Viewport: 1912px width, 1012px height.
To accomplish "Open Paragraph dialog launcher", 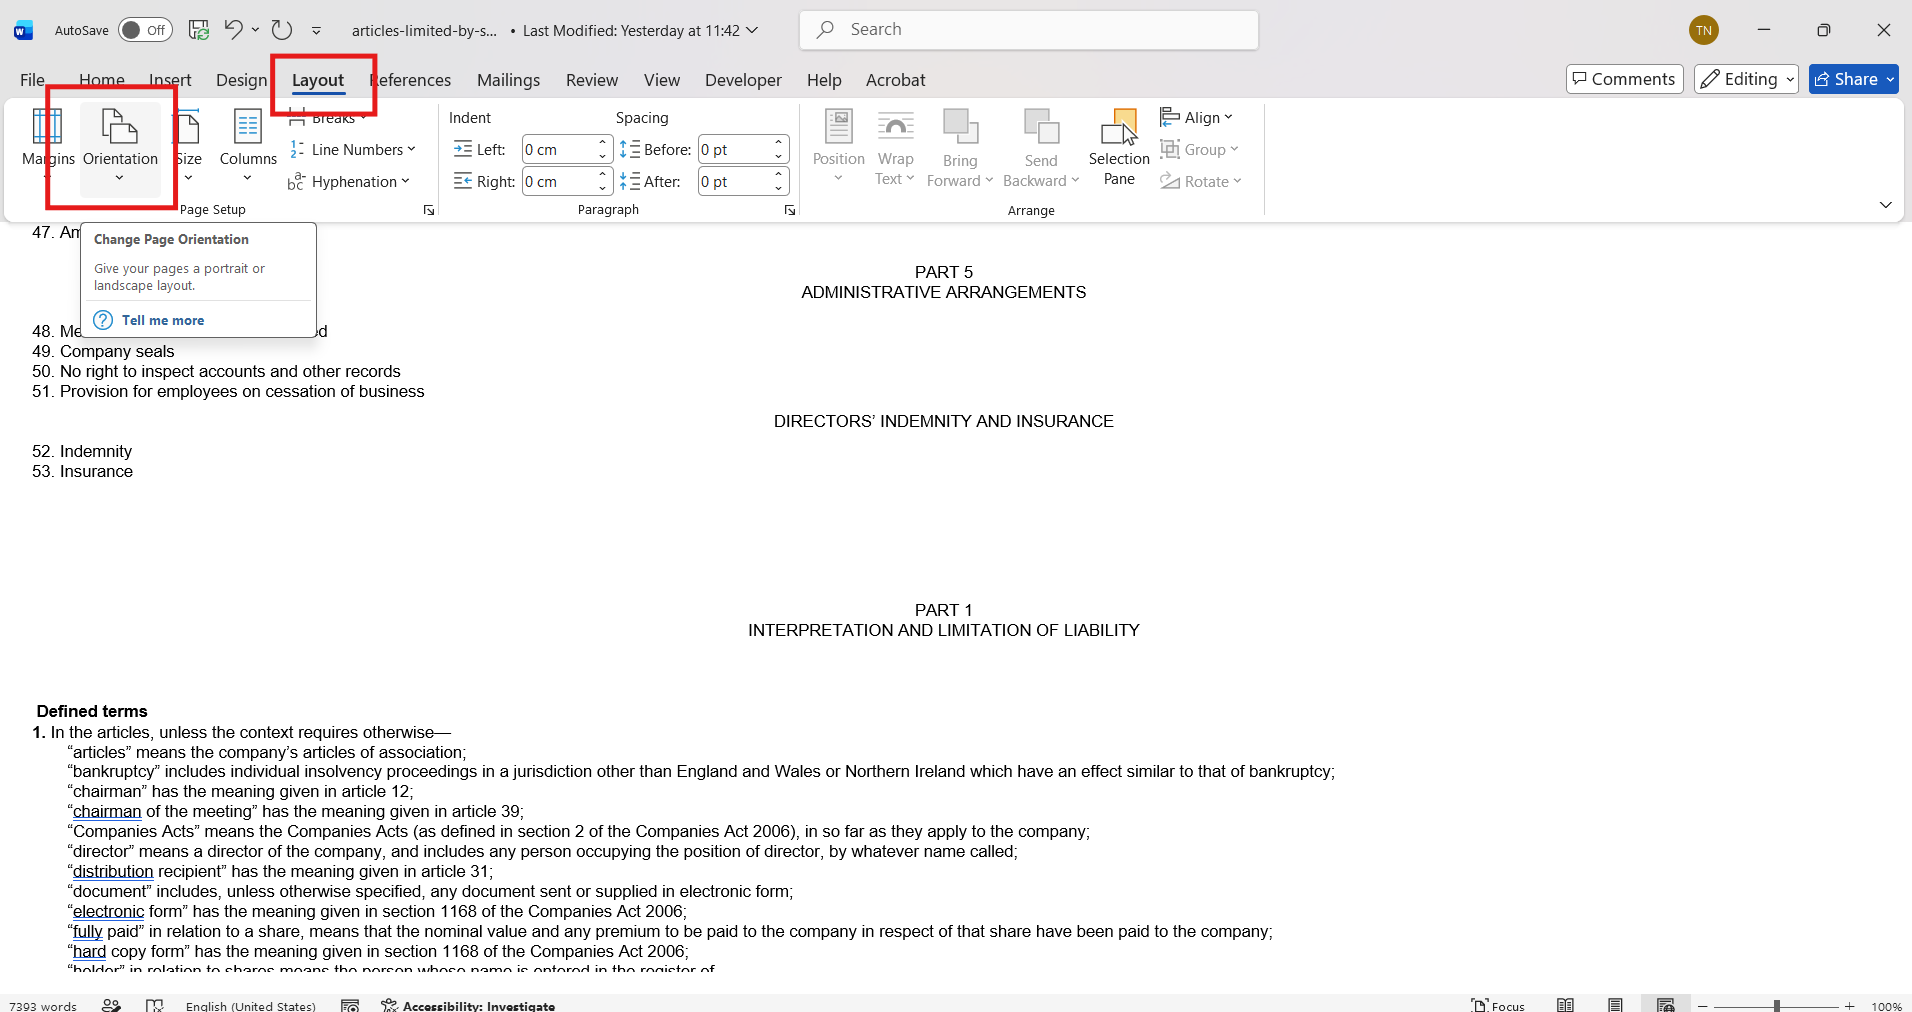I will pos(790,210).
